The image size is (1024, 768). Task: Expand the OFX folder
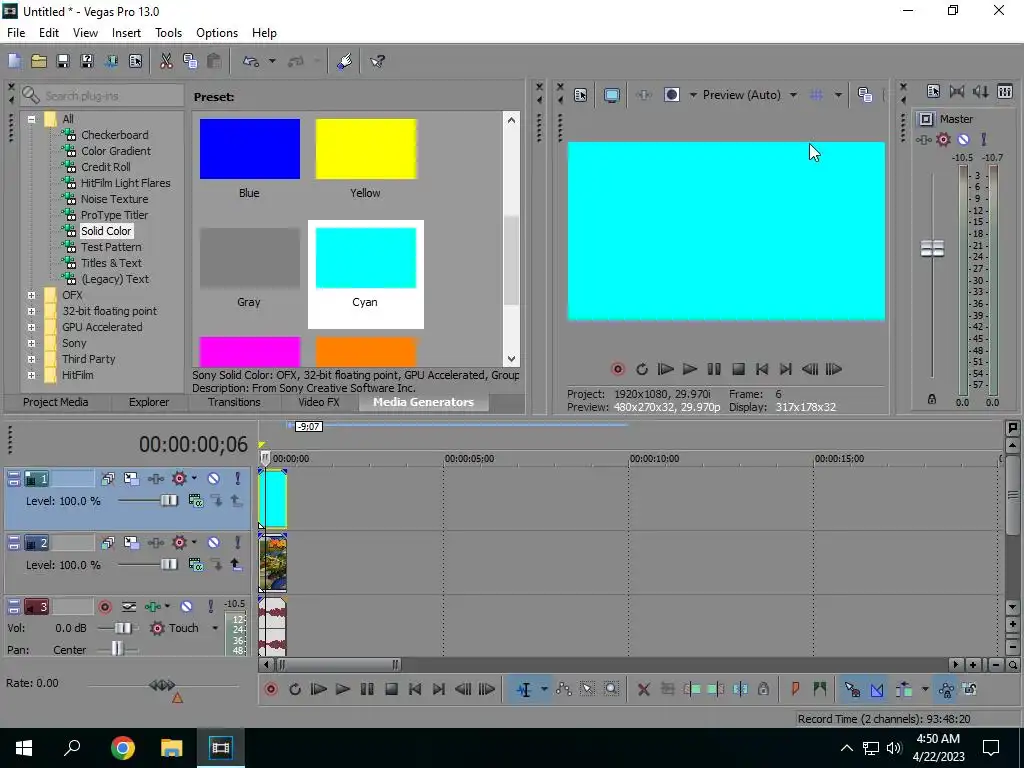click(x=31, y=295)
